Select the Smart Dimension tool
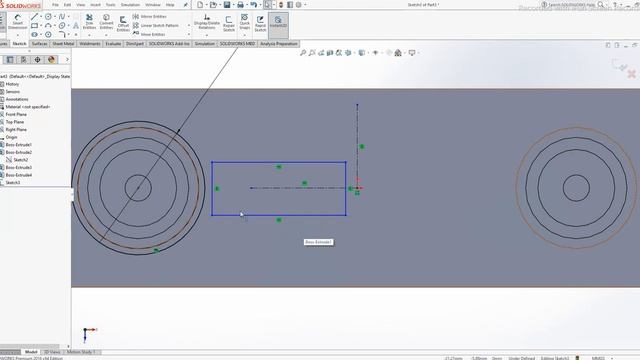The height and width of the screenshot is (360, 640). 18,22
